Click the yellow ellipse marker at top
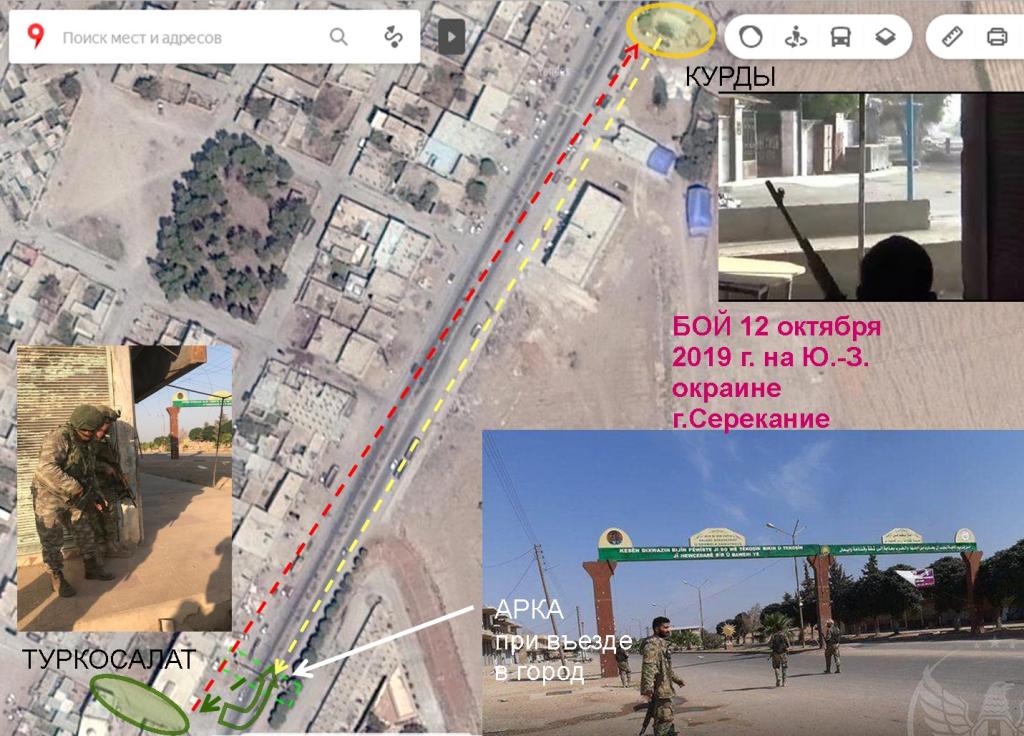This screenshot has width=1024, height=736. click(x=670, y=28)
